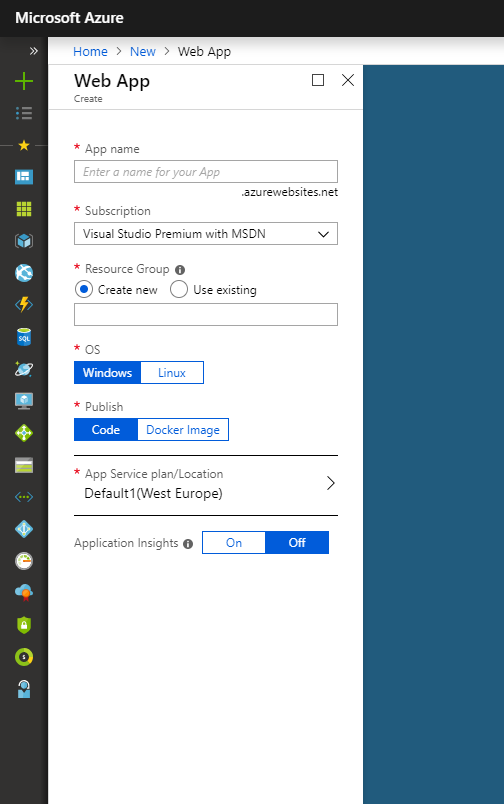Screen dimensions: 504x804
Task: Maximize the Web App blade
Action: coord(318,80)
